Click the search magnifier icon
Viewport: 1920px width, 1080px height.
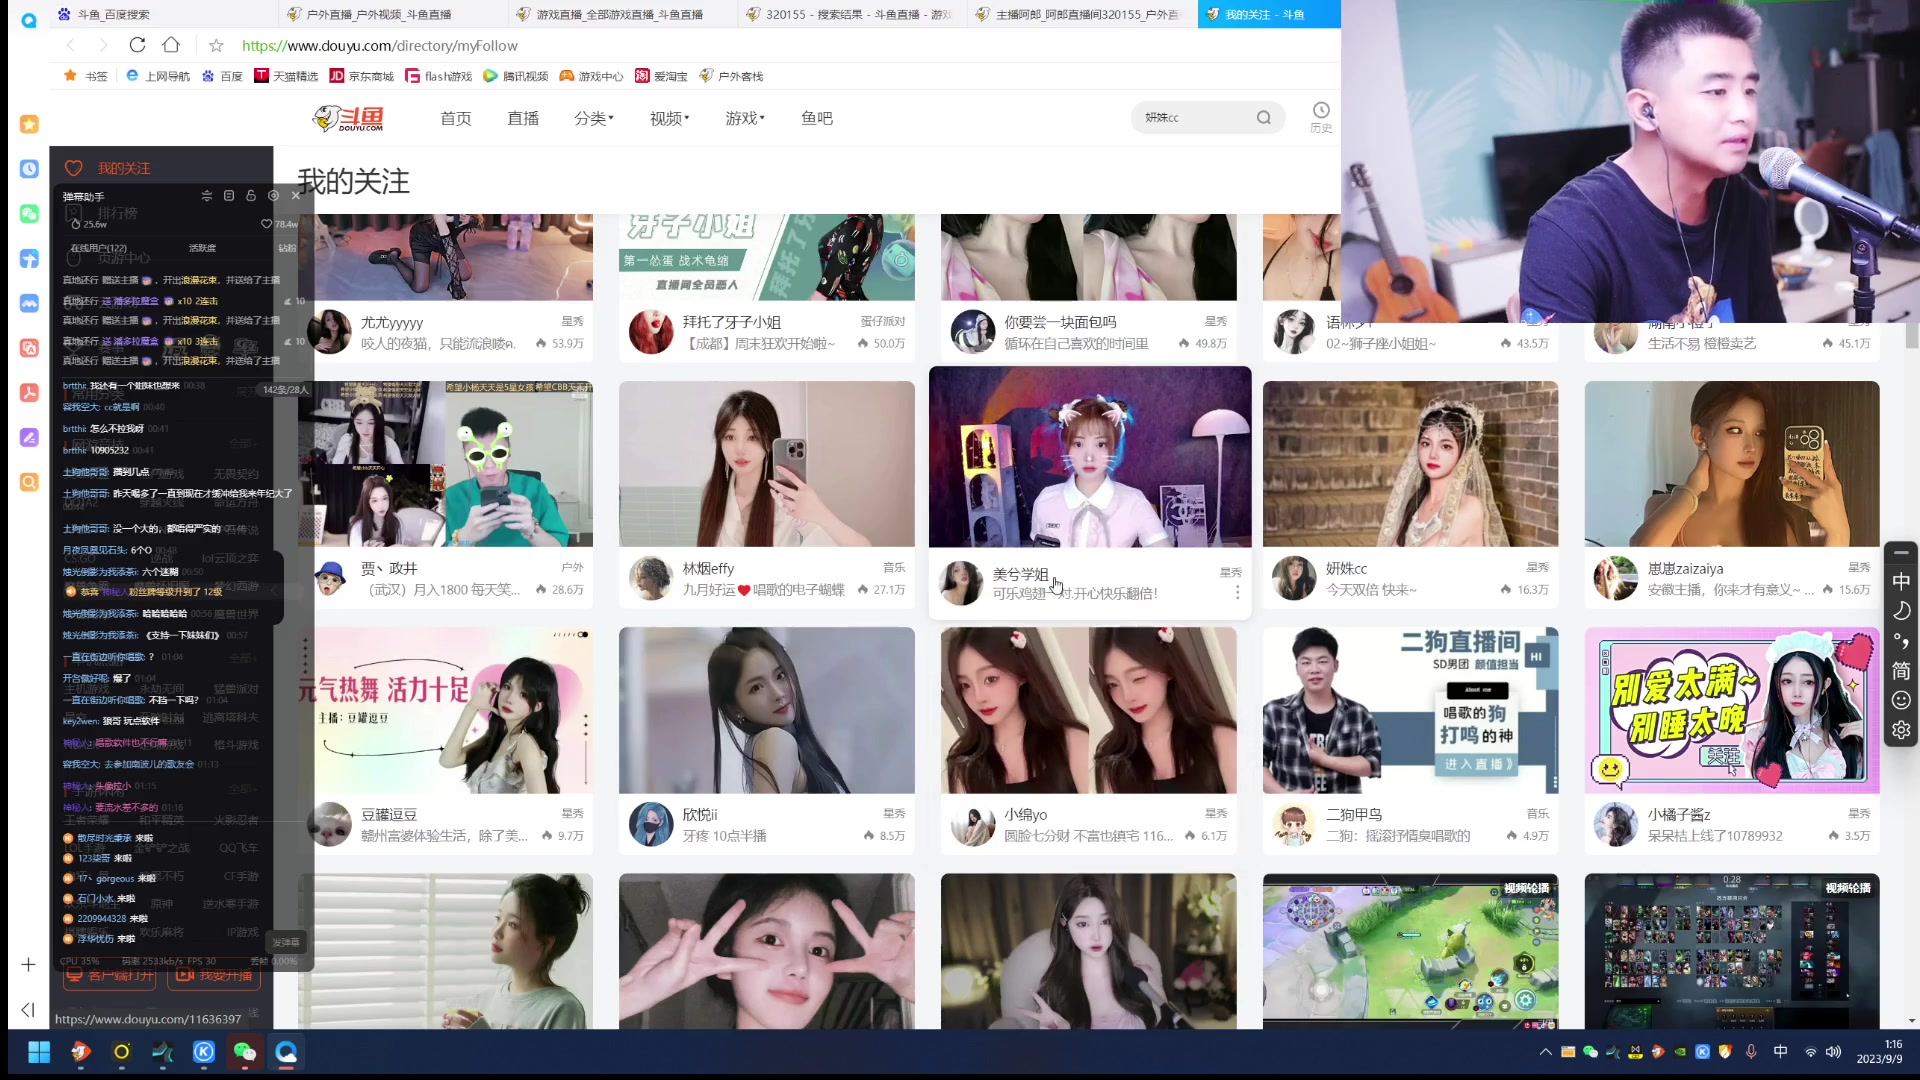point(1264,118)
